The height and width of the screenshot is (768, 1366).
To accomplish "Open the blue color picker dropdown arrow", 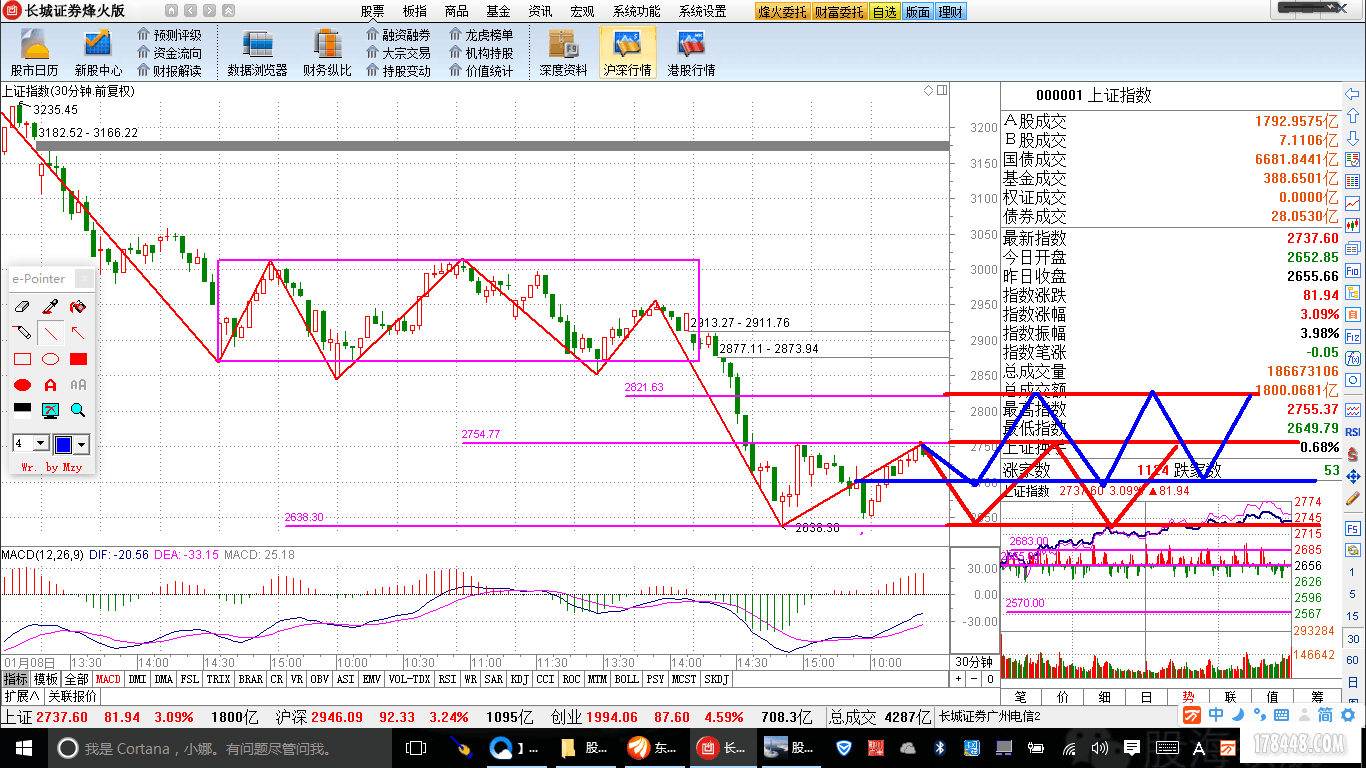I will [x=82, y=444].
